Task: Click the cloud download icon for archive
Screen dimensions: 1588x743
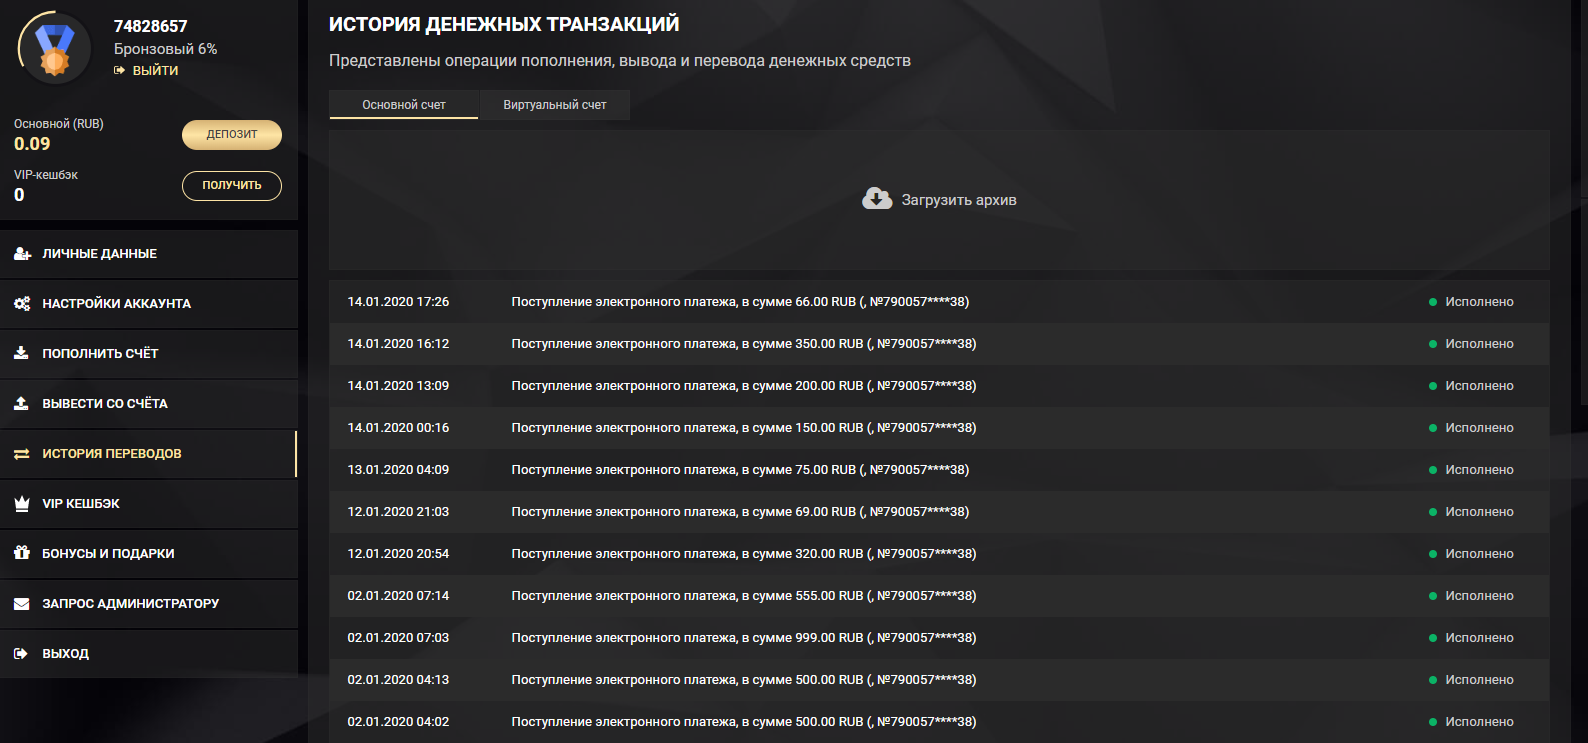Action: pyautogui.click(x=877, y=199)
